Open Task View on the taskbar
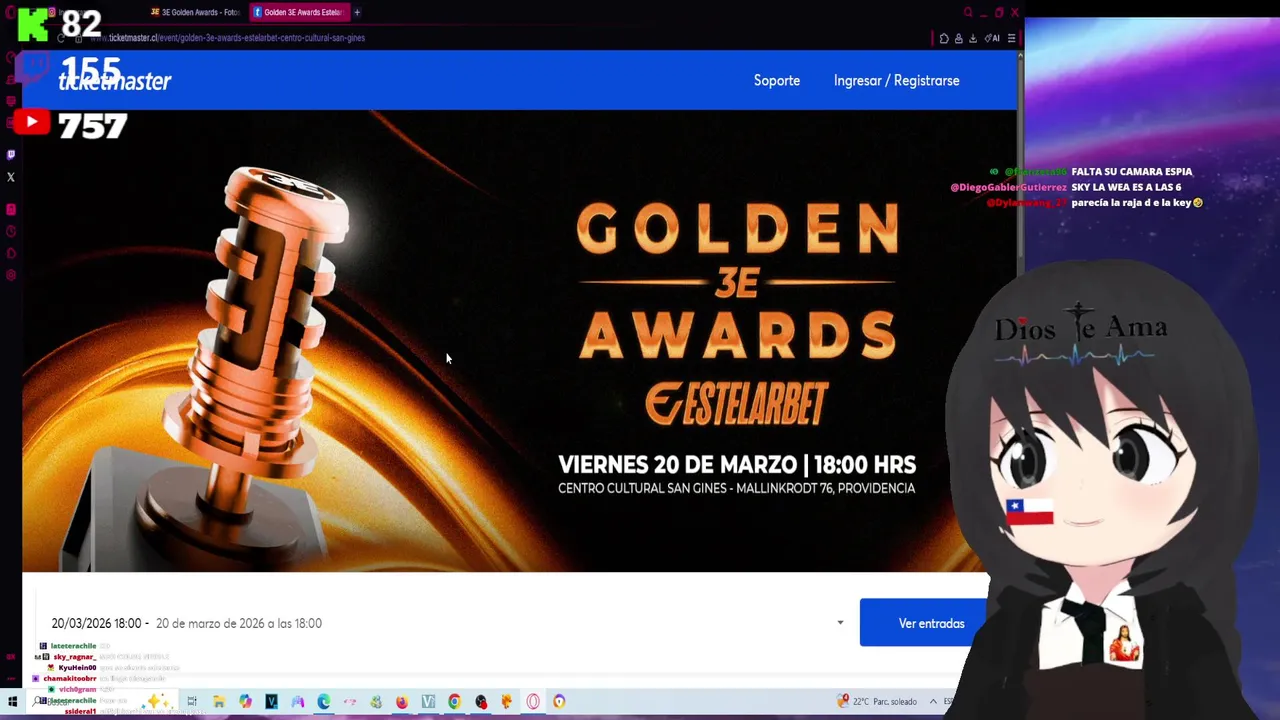The width and height of the screenshot is (1280, 720). 192,702
